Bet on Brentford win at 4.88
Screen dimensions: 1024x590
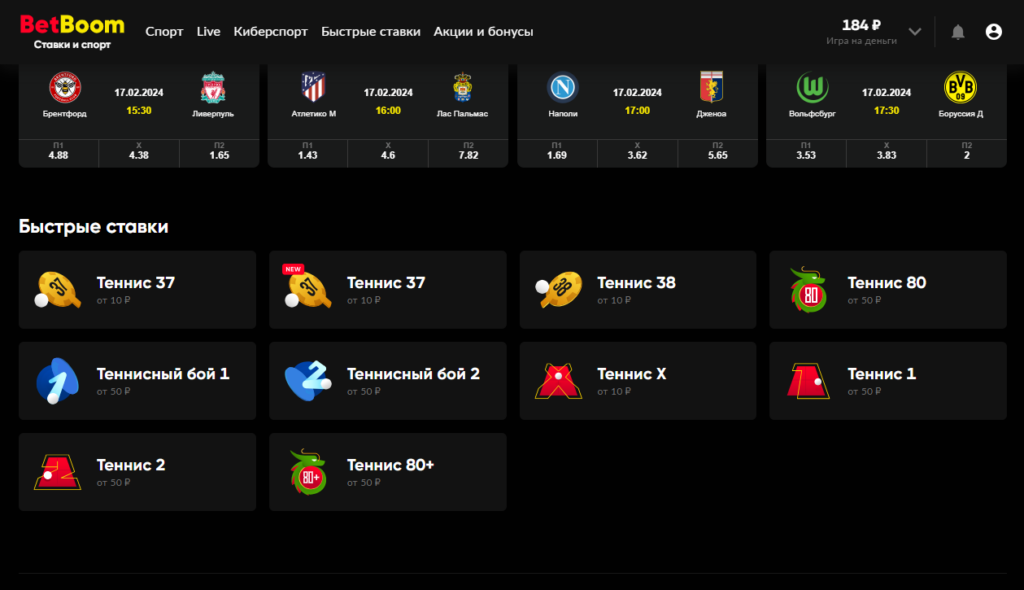58,153
